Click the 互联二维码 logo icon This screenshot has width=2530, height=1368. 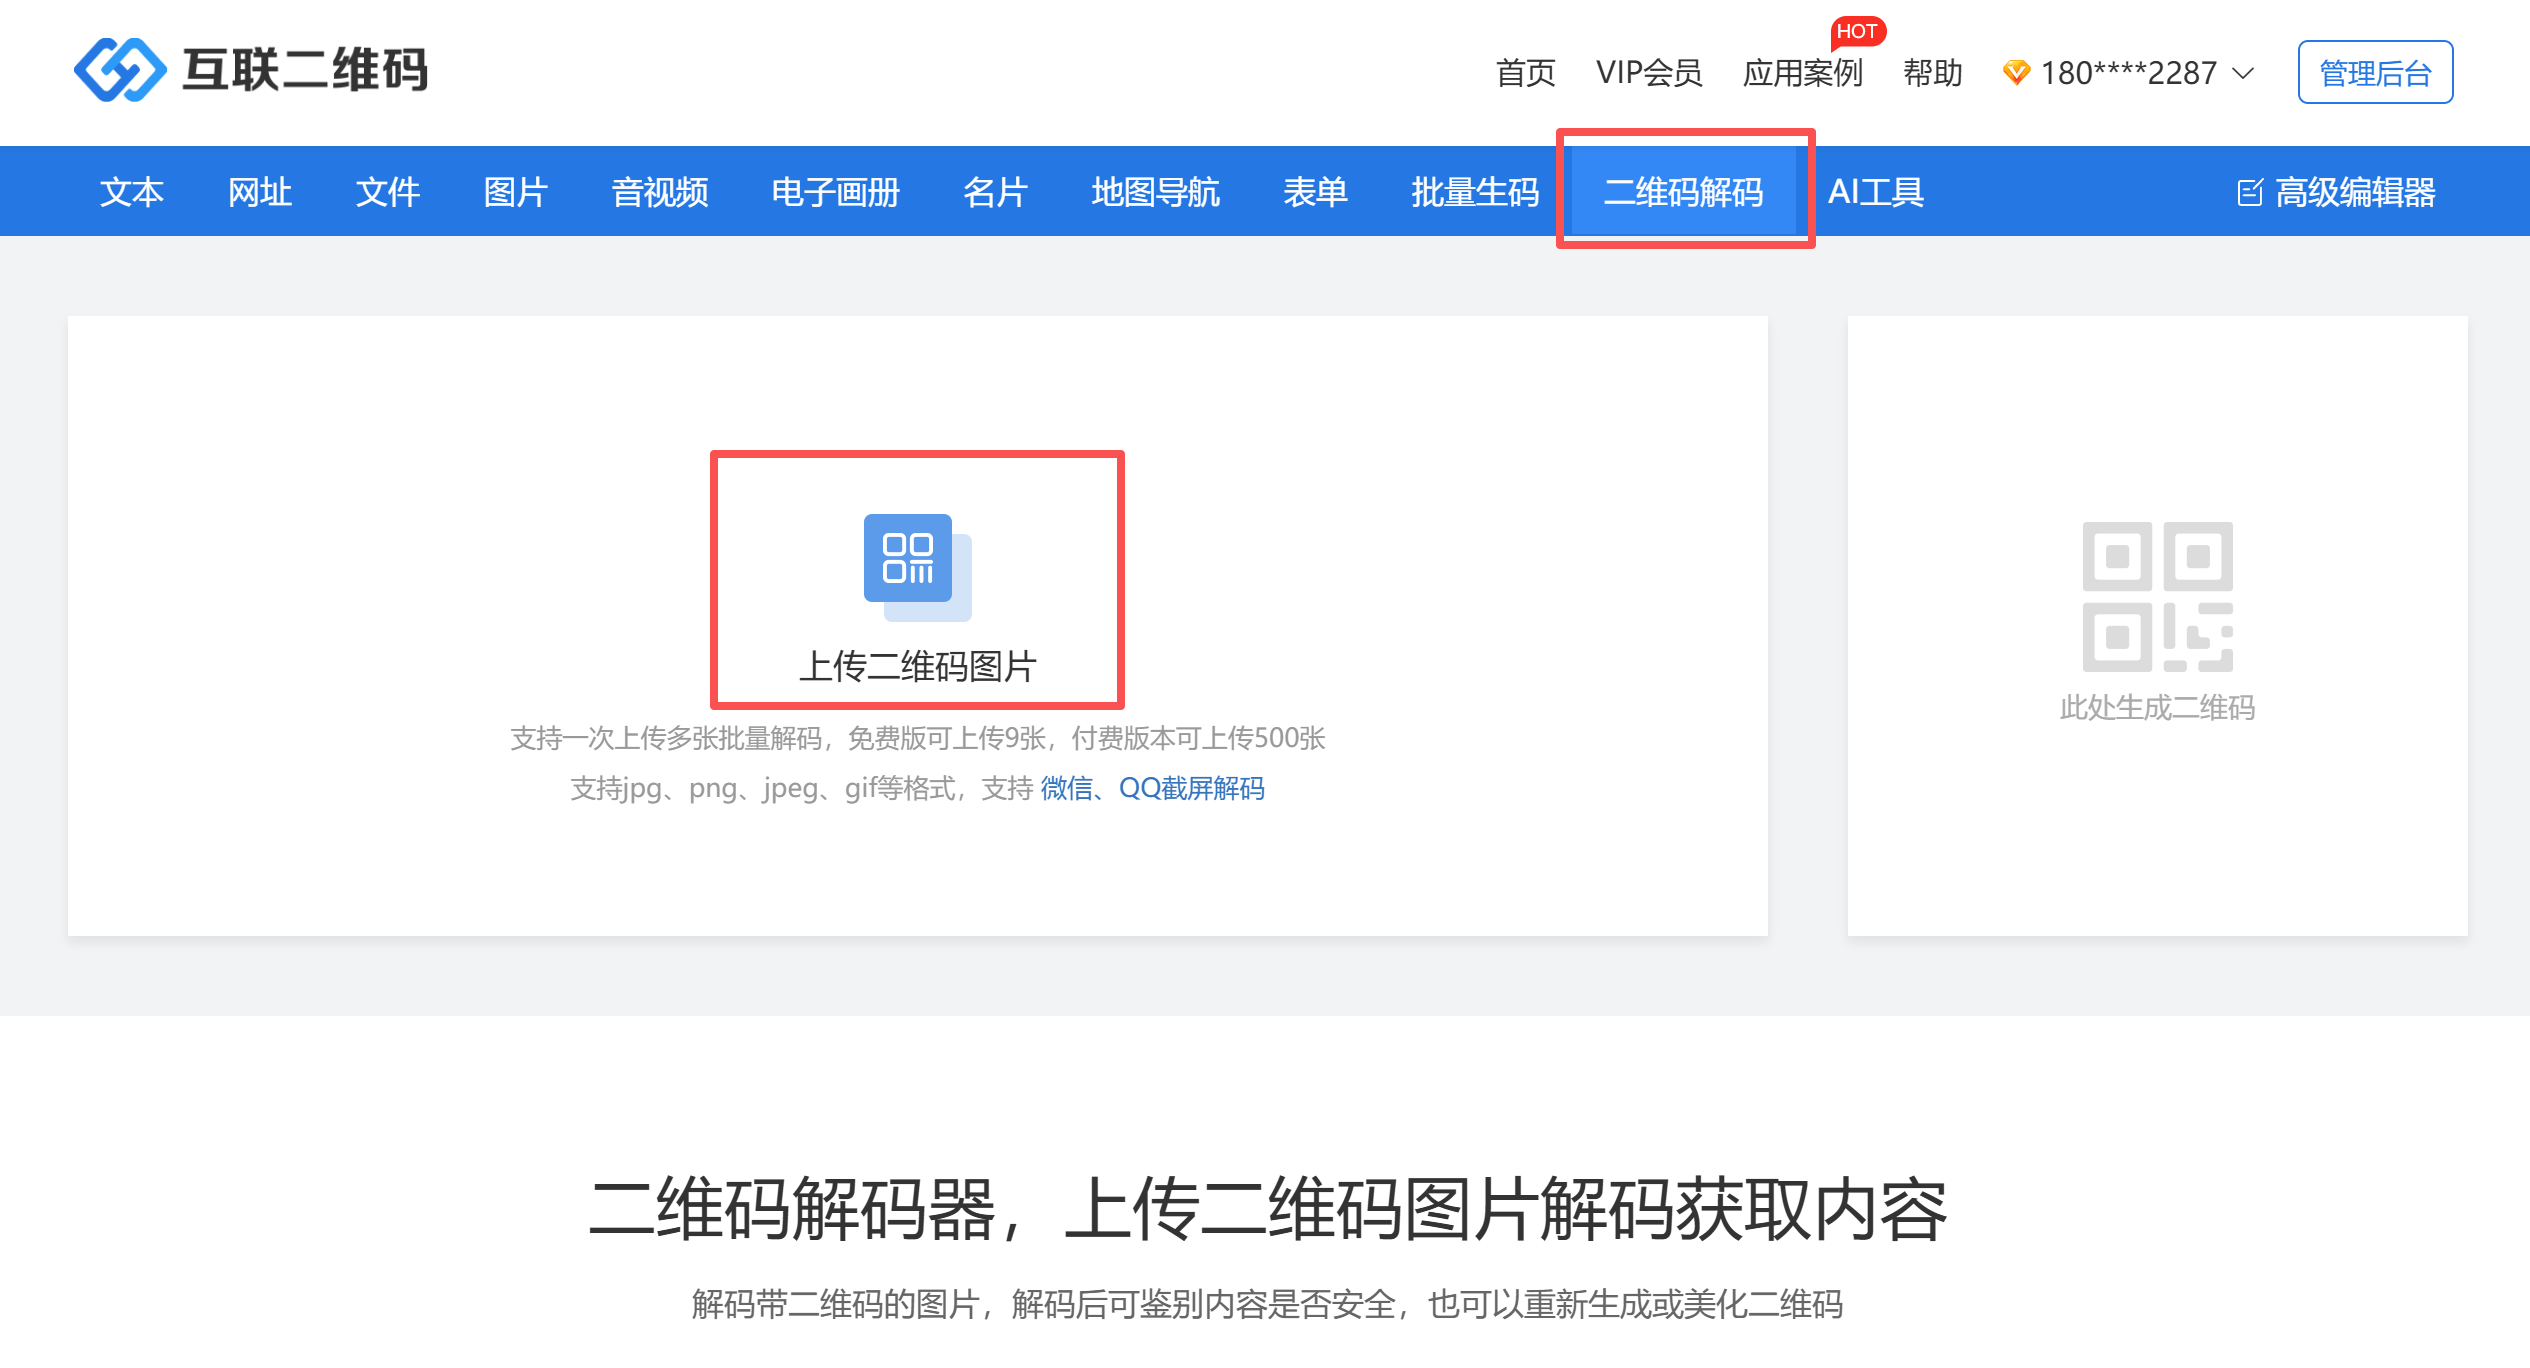point(120,70)
